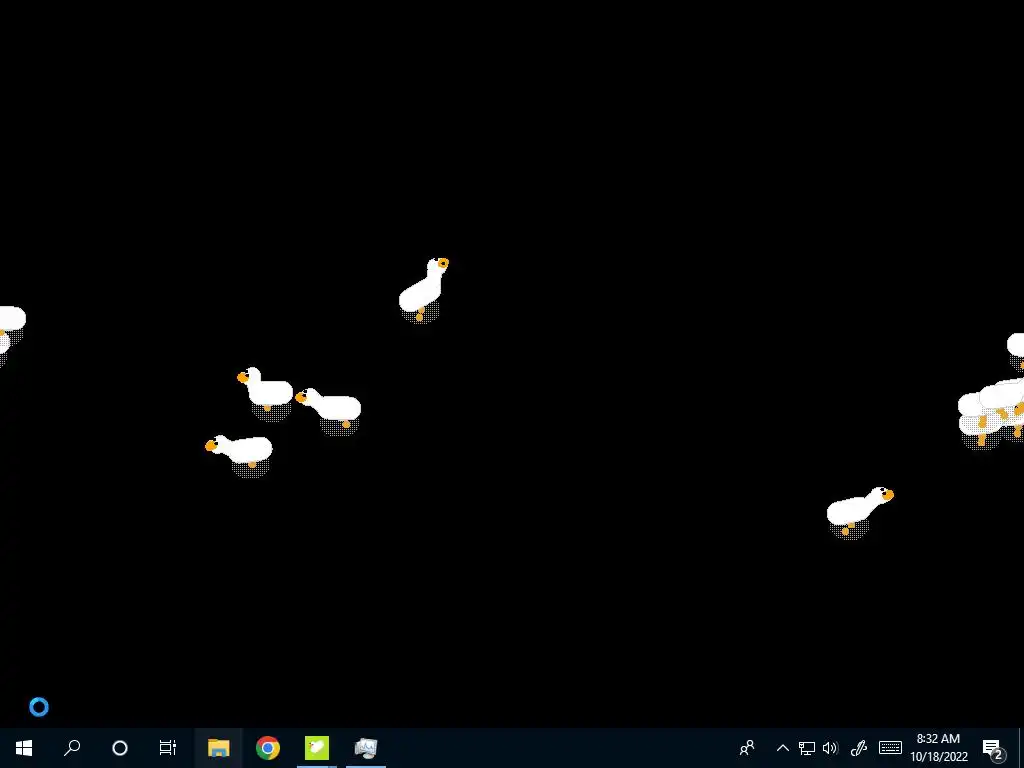The height and width of the screenshot is (768, 1024).
Task: Open Task View on the taskbar
Action: [x=168, y=748]
